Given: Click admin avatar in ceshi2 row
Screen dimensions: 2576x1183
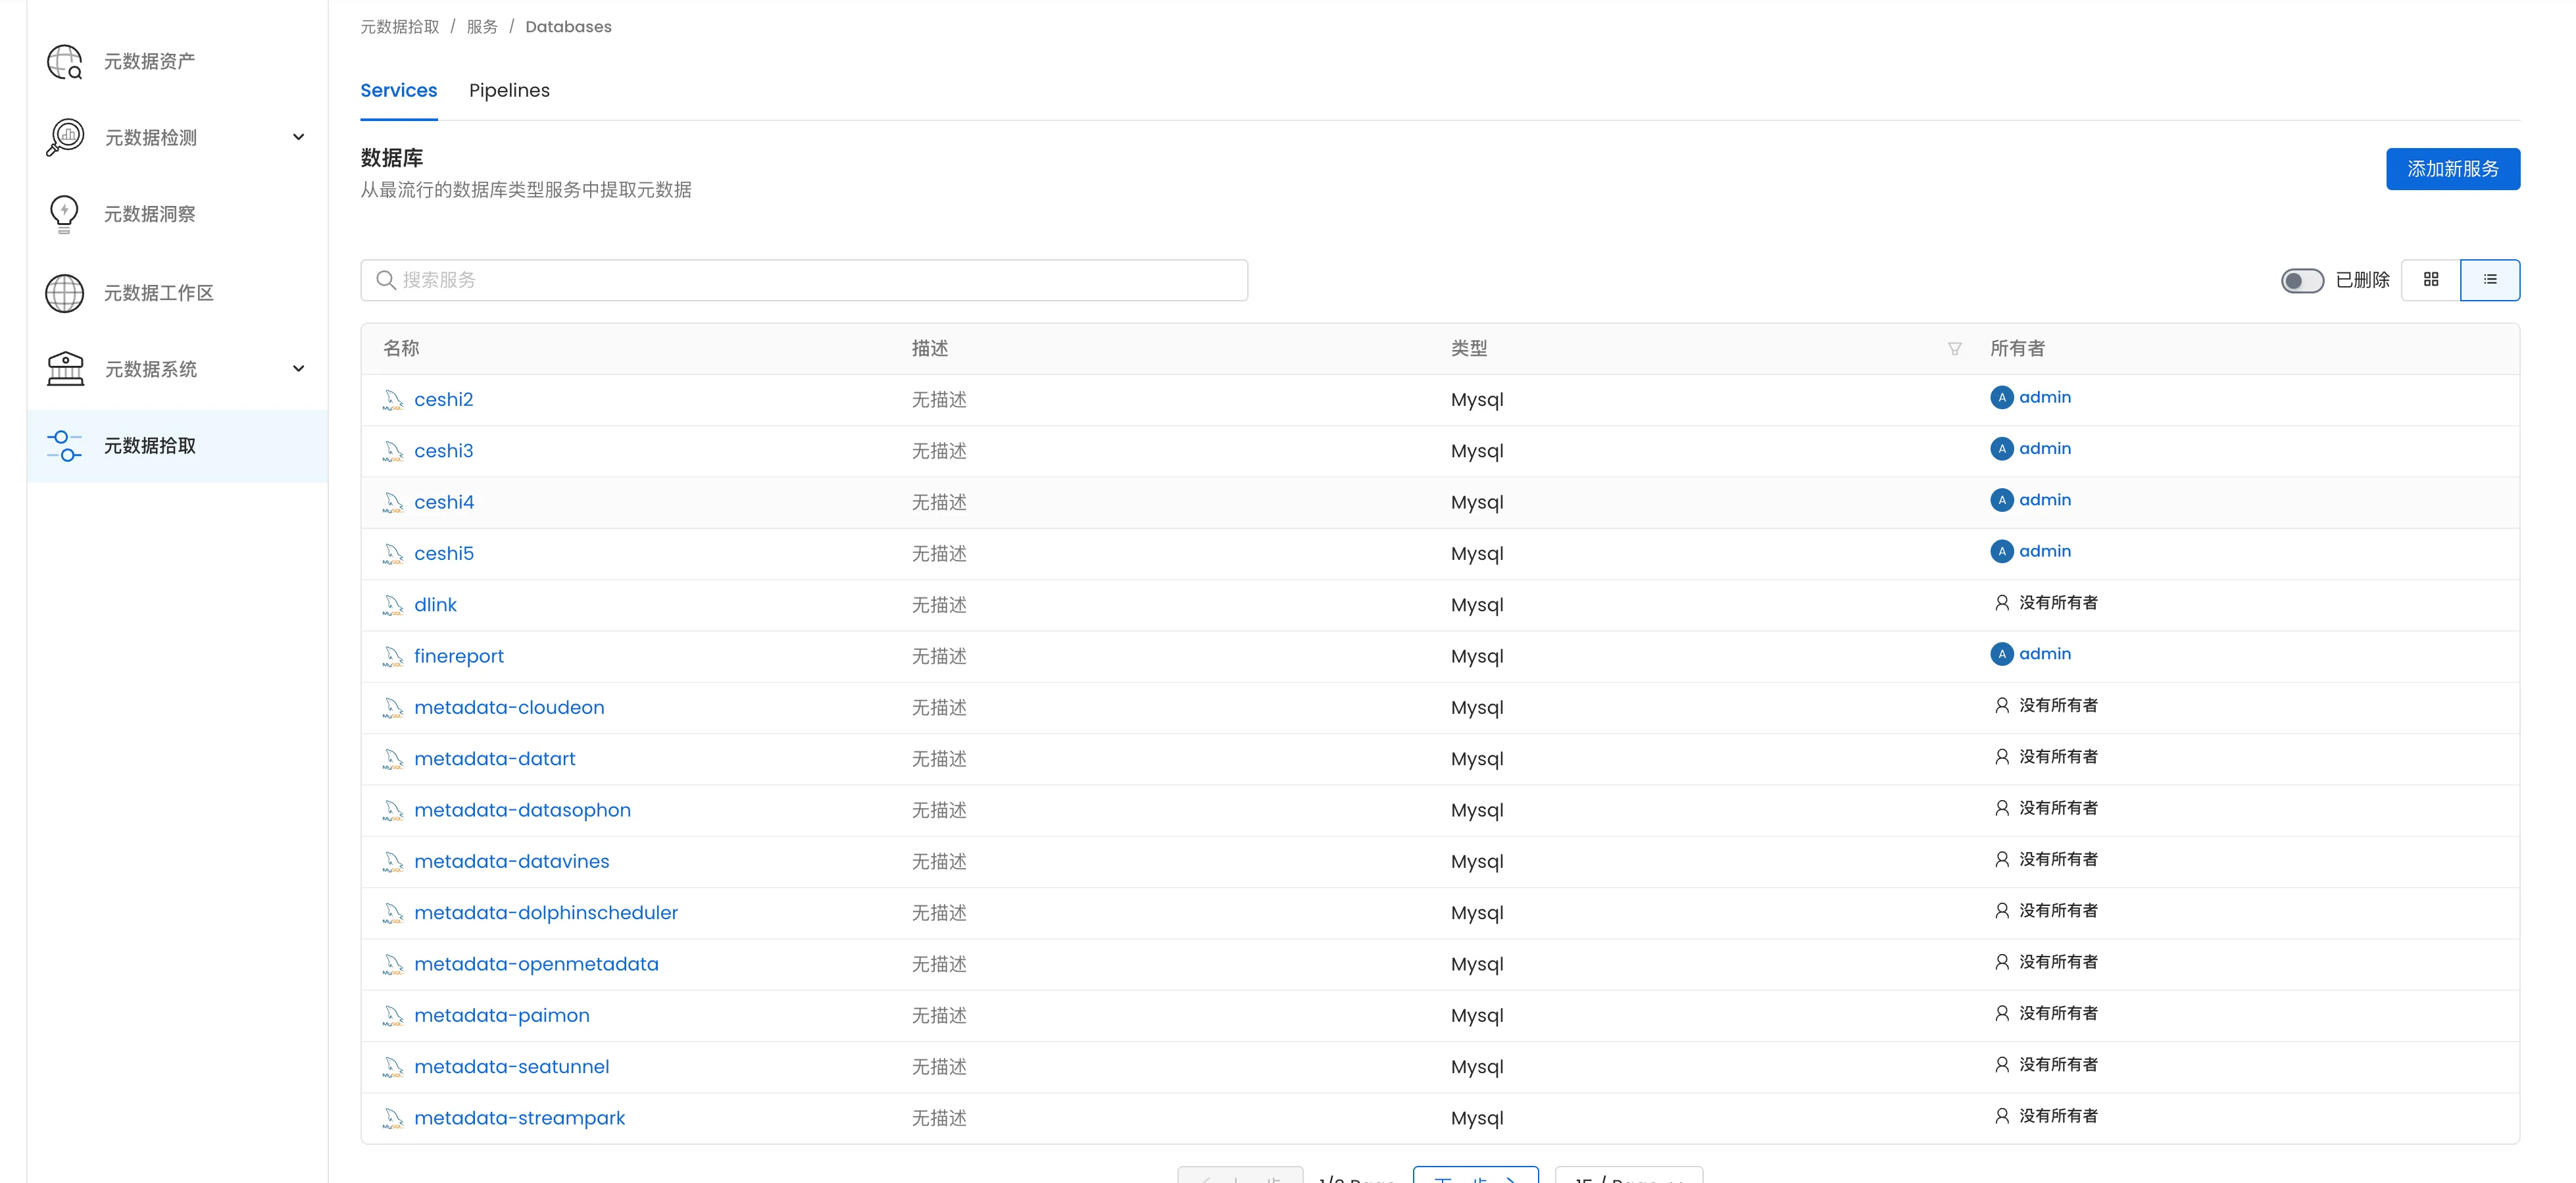Looking at the screenshot, I should 2001,398.
